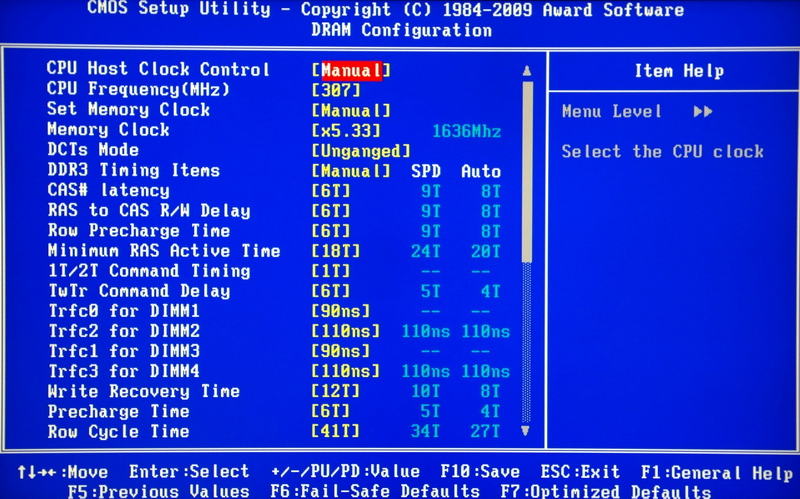
Task: Click the Set Memory Clock label
Action: tap(129, 109)
